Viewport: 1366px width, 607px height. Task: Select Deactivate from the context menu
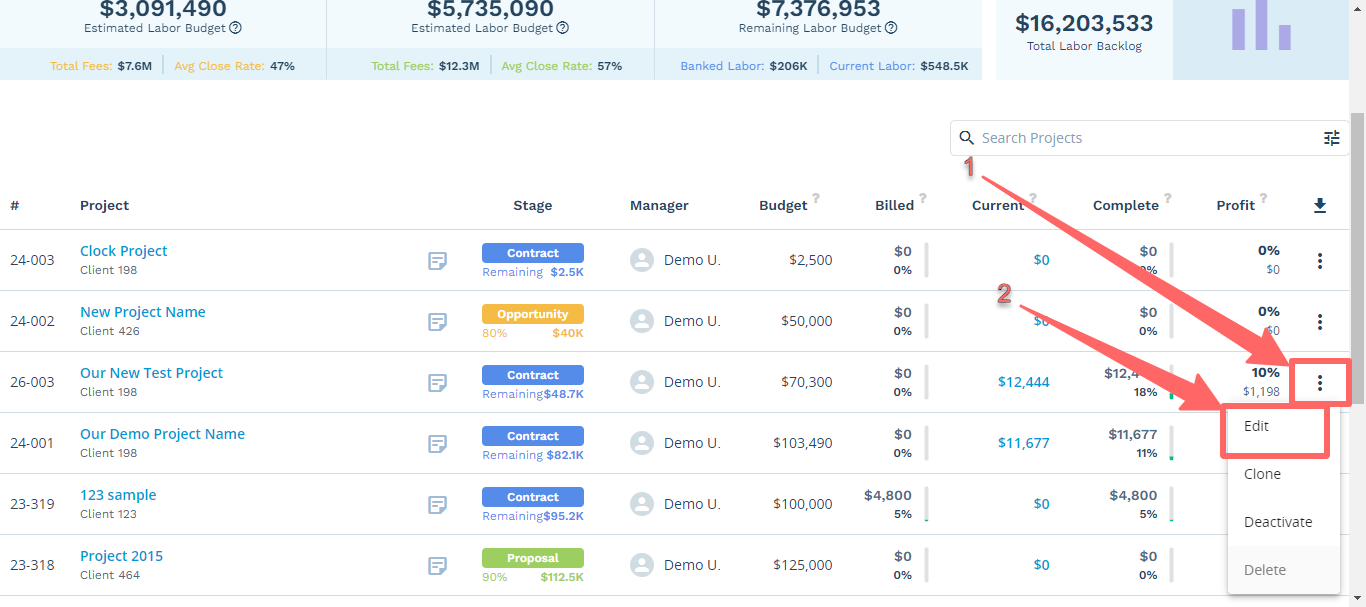coord(1284,522)
